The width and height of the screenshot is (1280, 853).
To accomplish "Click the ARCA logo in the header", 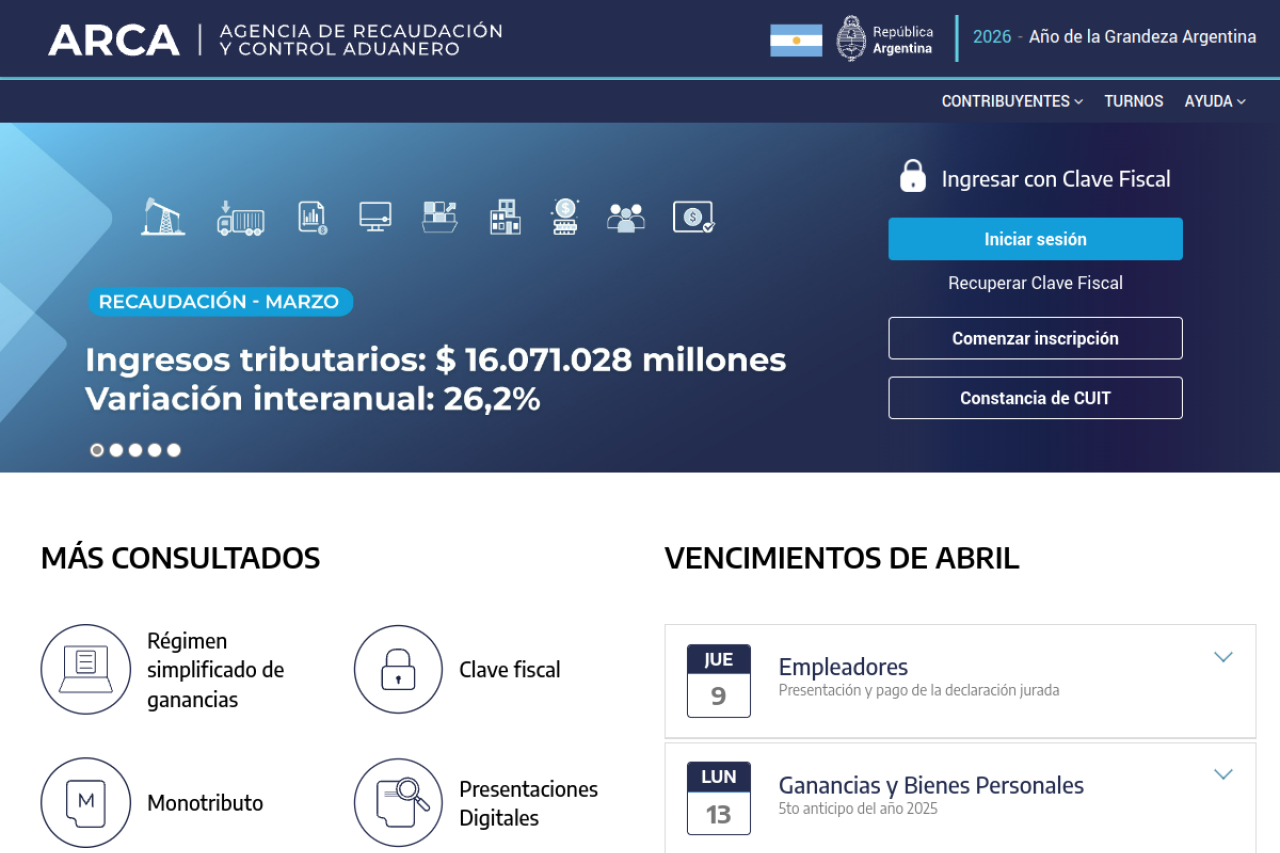I will [x=114, y=40].
